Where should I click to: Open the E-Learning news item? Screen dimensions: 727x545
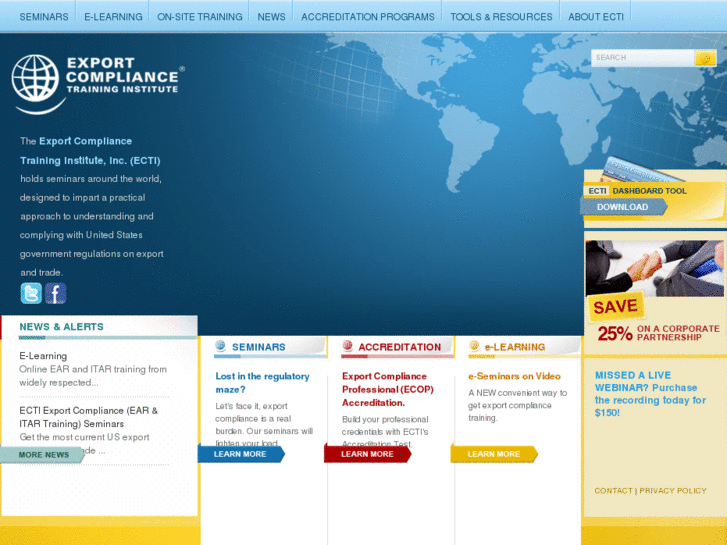click(x=43, y=356)
